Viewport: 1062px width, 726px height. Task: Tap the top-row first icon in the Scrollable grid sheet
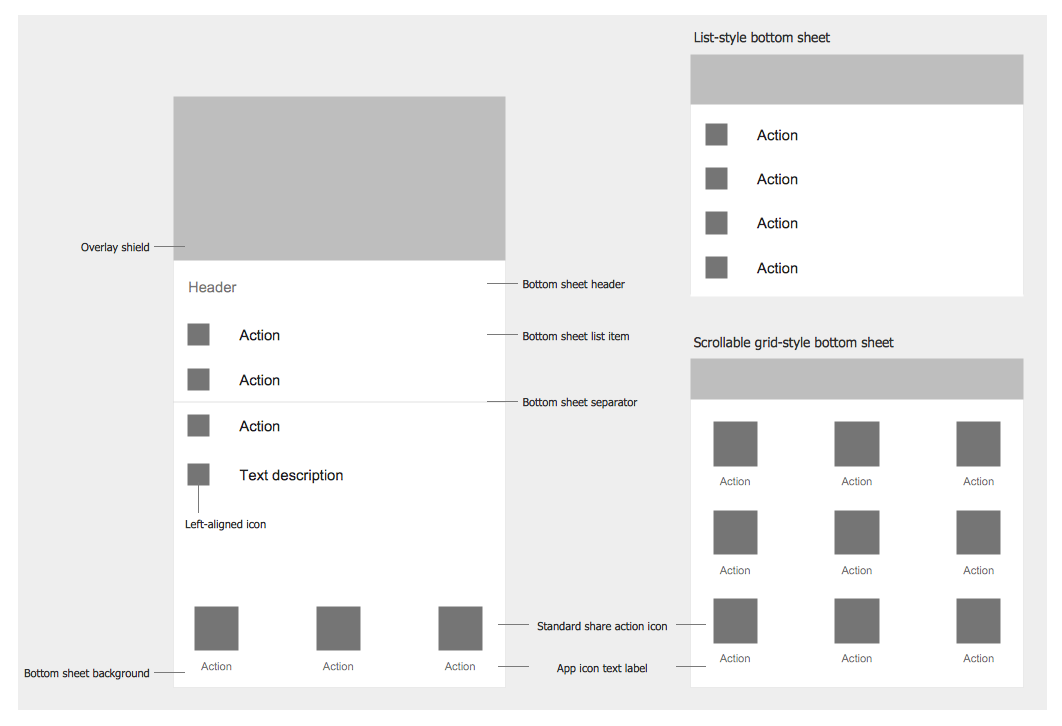(735, 444)
